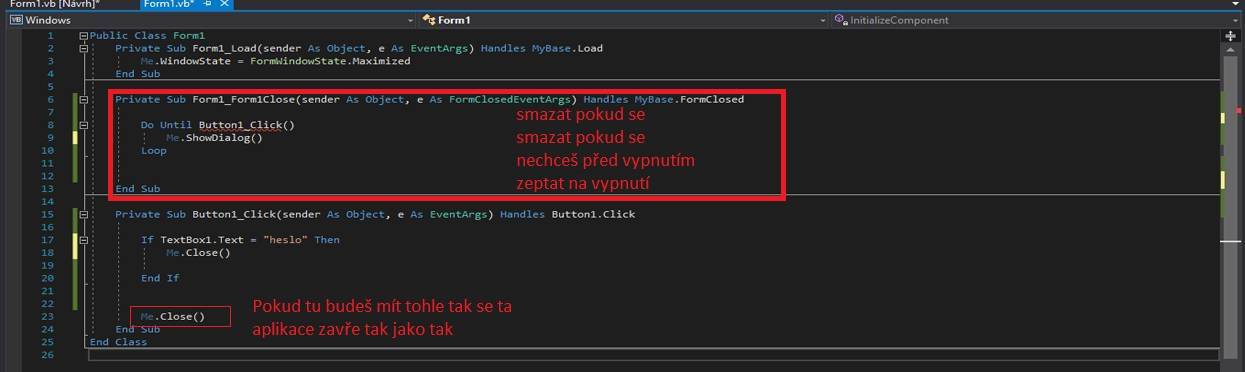Open the InitializeComponent member dropdown

pyautogui.click(x=1036, y=20)
